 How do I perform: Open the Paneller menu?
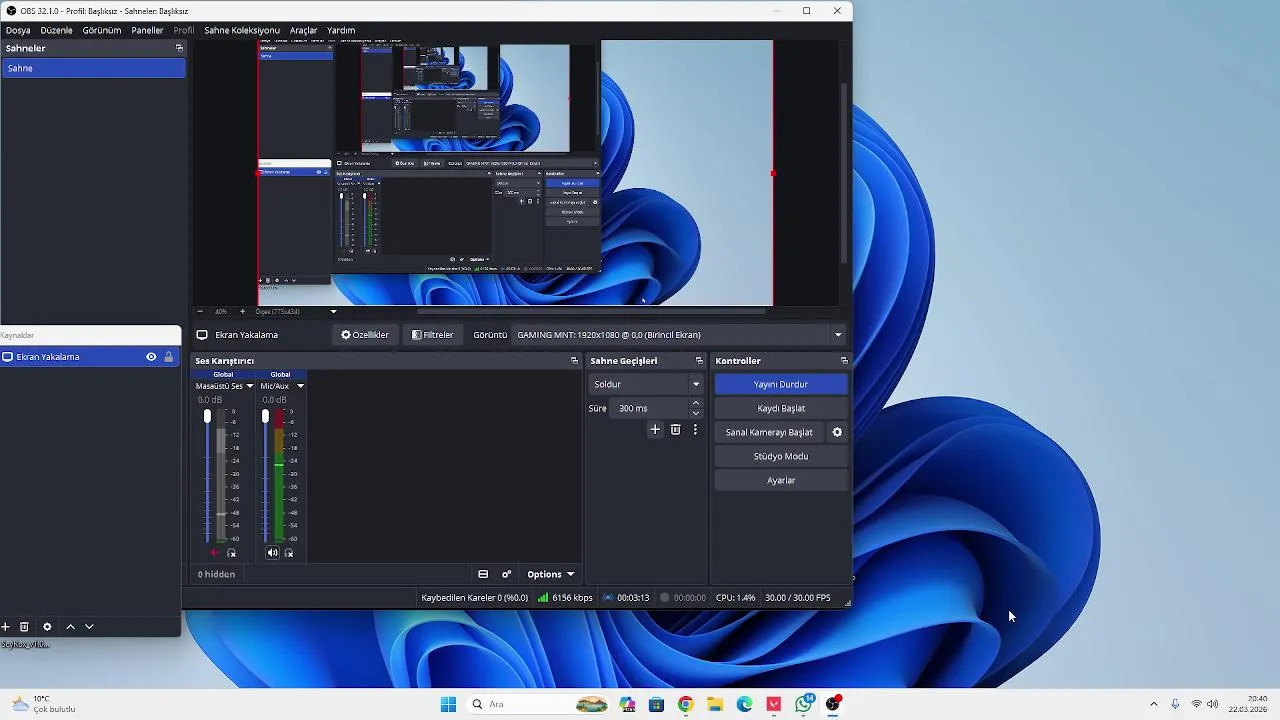[147, 30]
